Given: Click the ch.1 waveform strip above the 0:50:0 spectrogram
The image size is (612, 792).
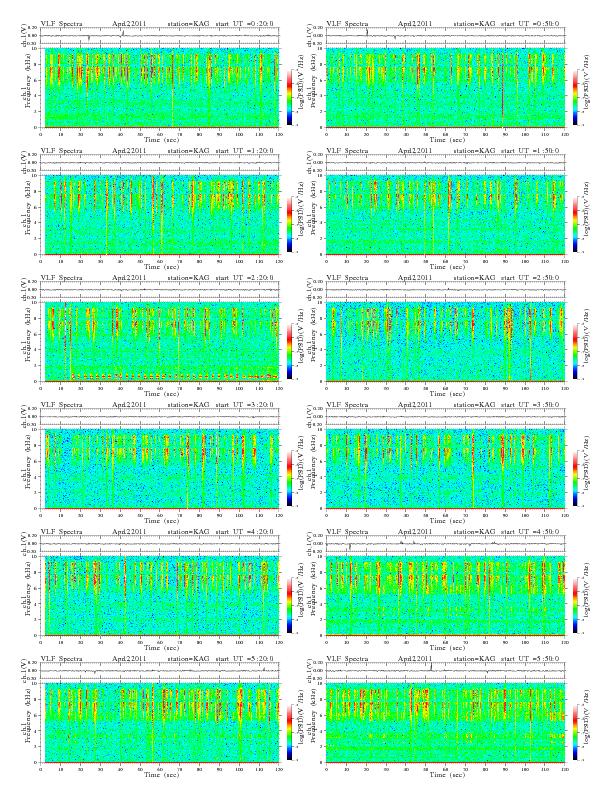Looking at the screenshot, I should point(445,36).
